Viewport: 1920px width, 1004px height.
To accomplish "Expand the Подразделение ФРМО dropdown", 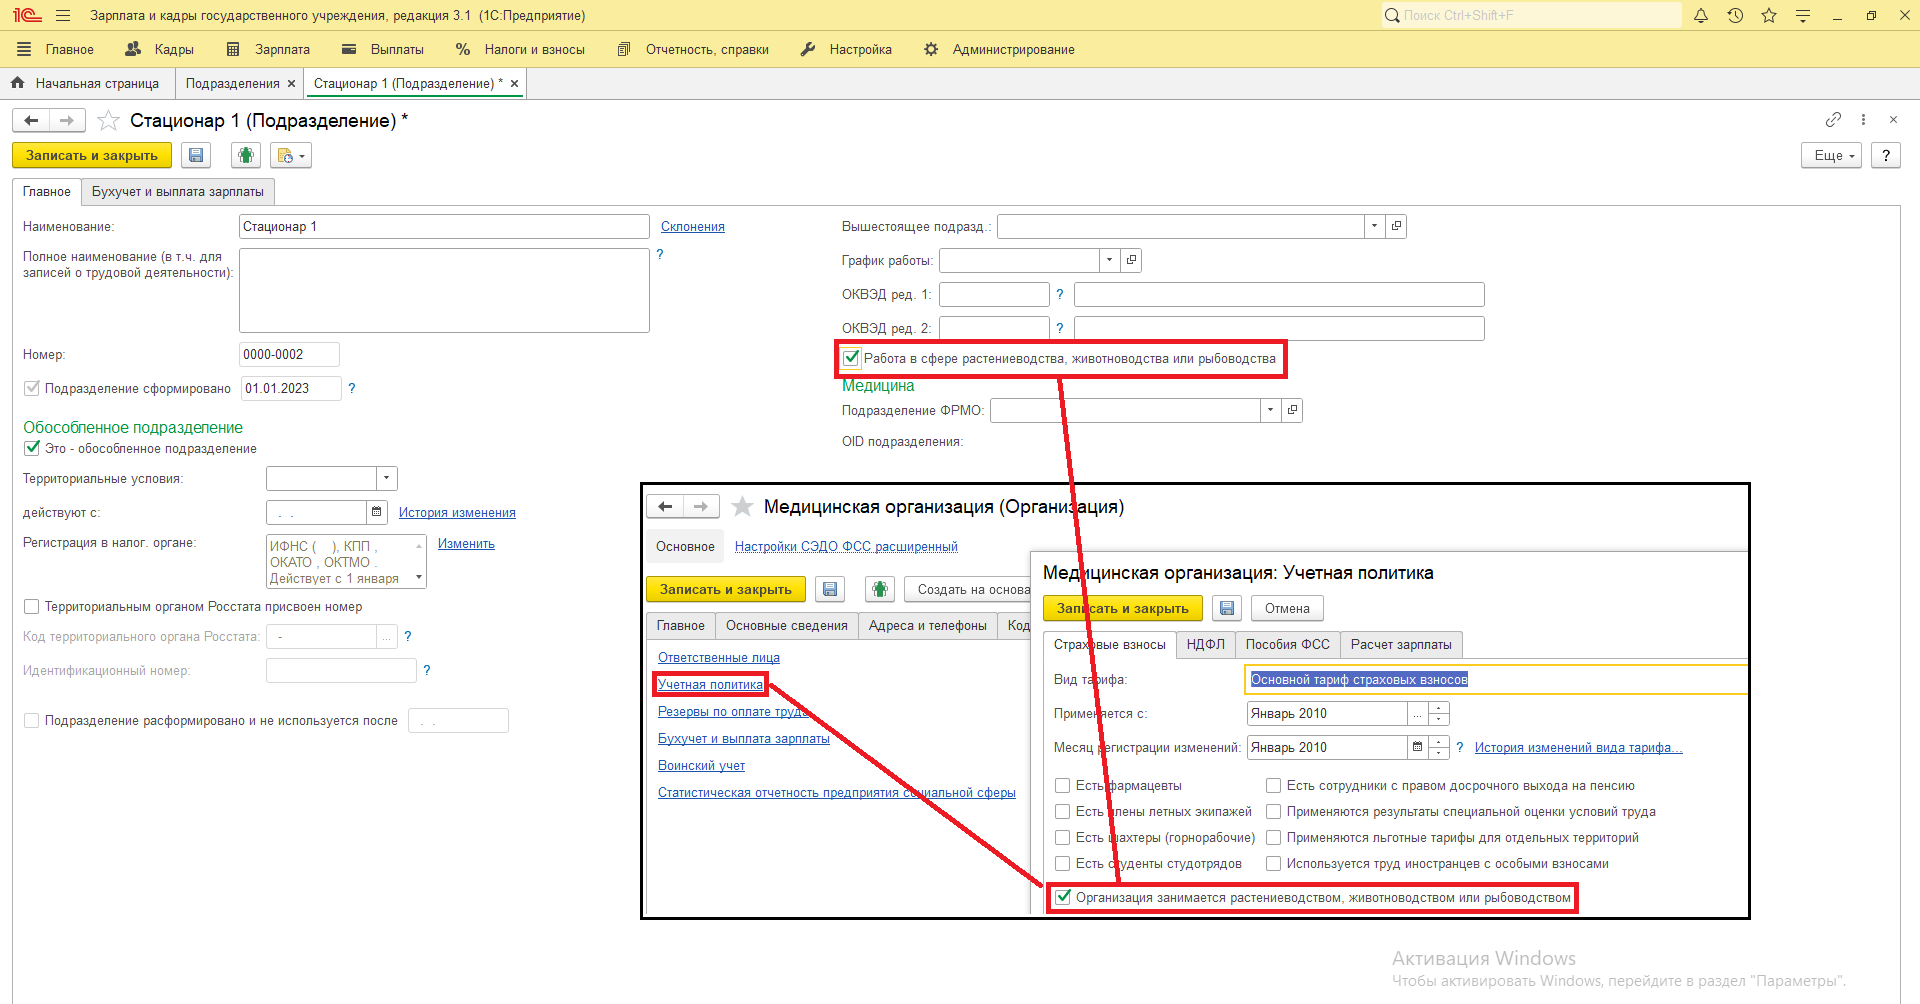I will 1271,411.
